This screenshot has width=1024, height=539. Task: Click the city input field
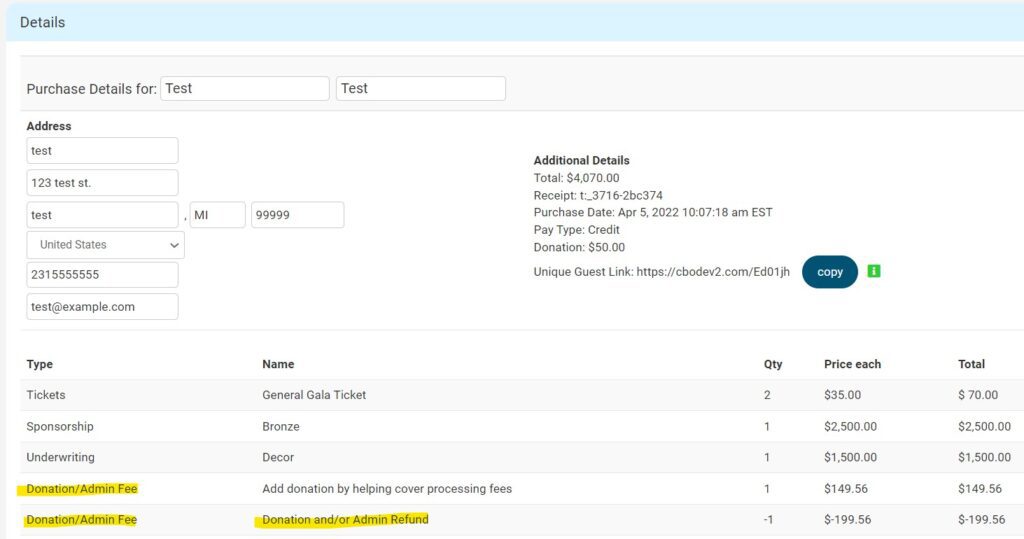pos(102,215)
